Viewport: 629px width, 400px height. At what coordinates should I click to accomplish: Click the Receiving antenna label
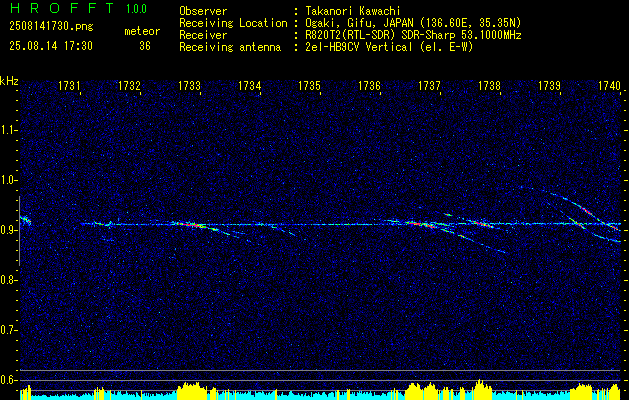(x=230, y=47)
